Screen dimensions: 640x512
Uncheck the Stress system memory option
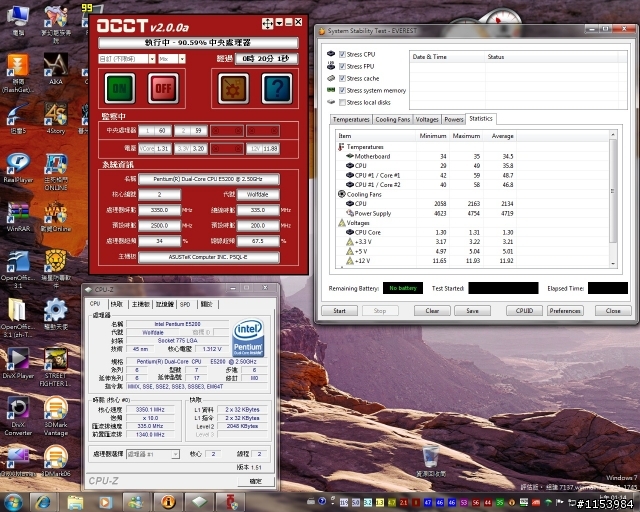coord(344,90)
